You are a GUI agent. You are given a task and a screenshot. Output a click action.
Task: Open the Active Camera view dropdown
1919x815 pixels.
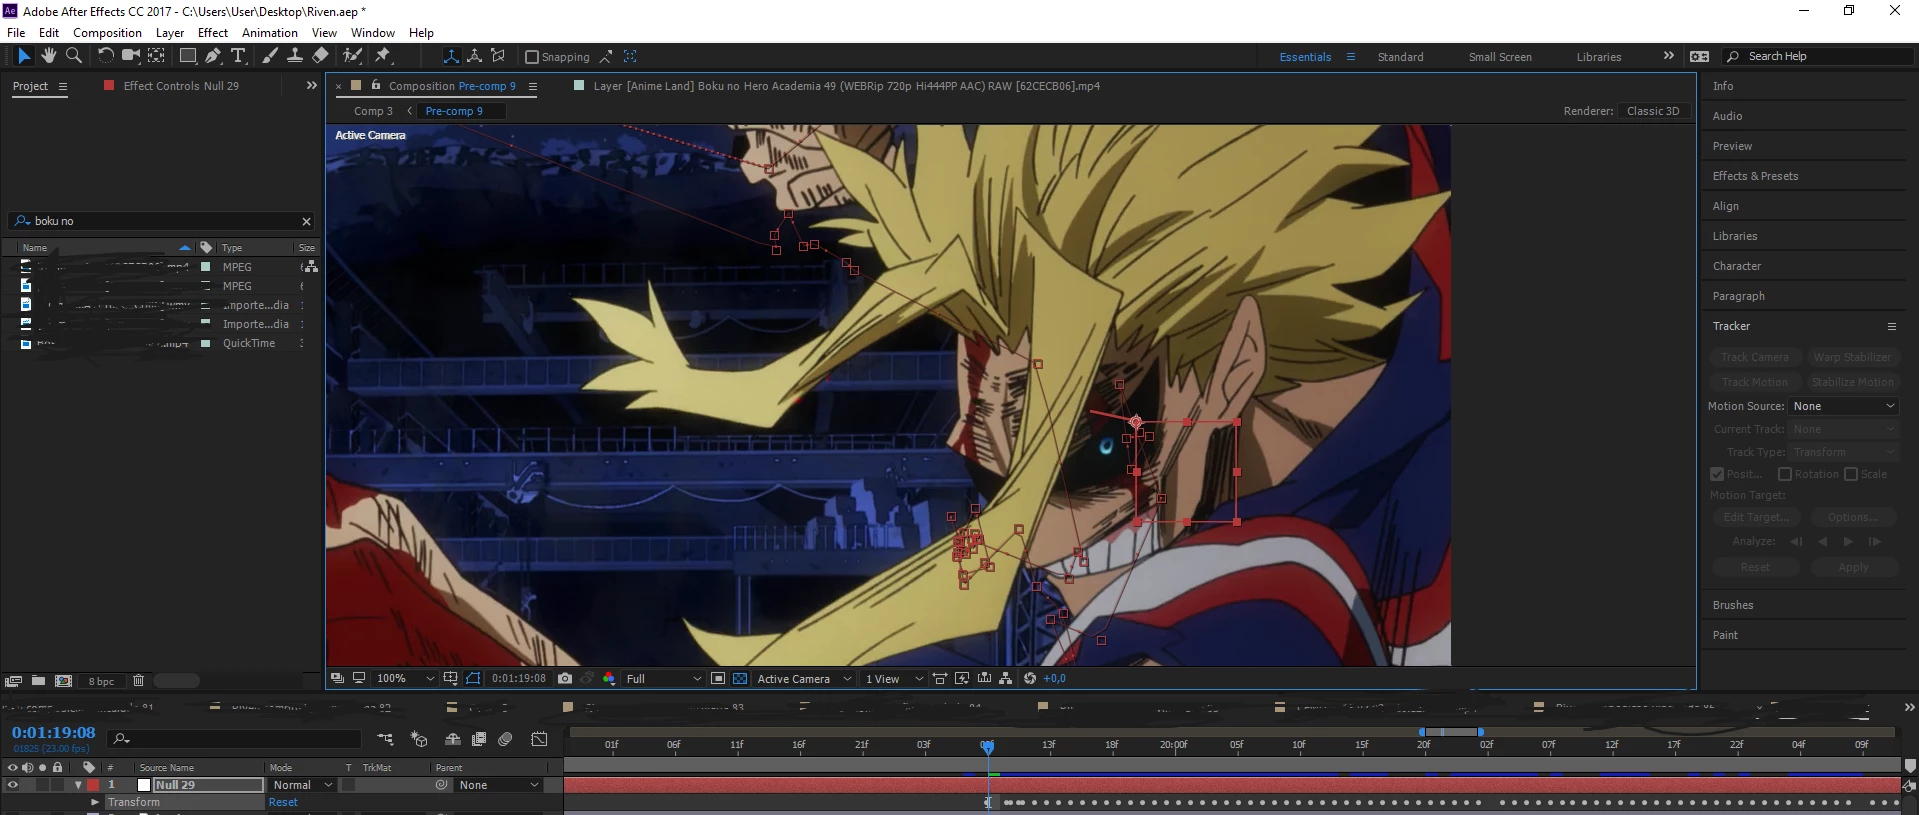coord(804,678)
